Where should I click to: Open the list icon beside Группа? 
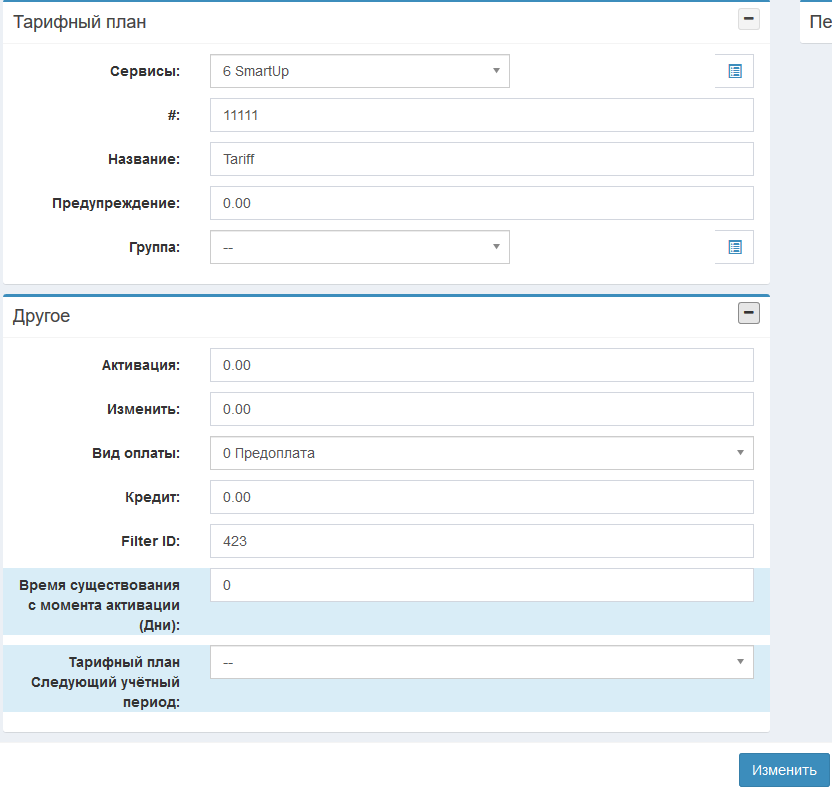[x=735, y=247]
